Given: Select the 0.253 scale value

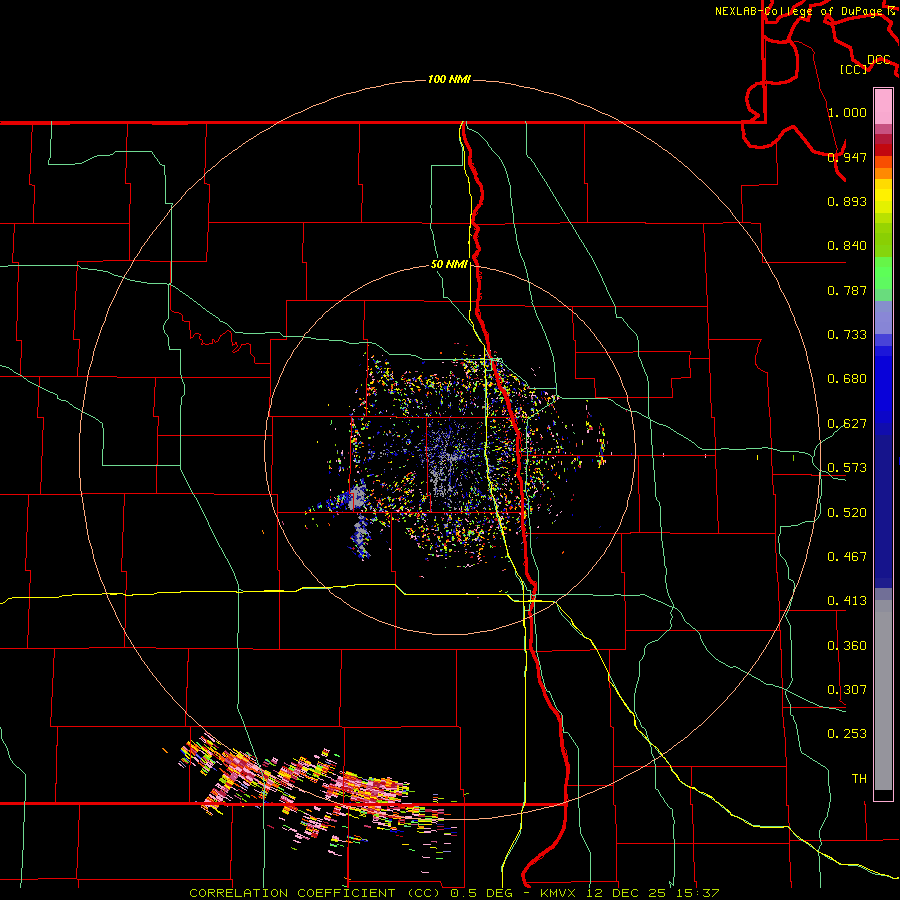Looking at the screenshot, I should tap(847, 734).
